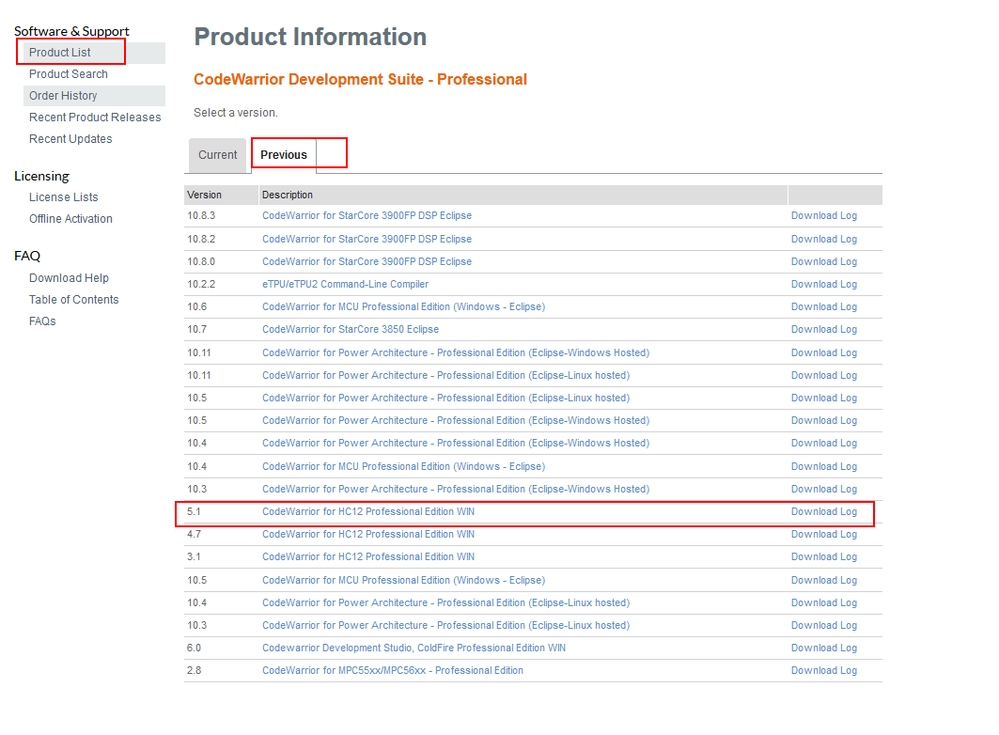Viewport: 999px width, 735px height.
Task: Click Download Log for version 10.8.3
Action: pyautogui.click(x=823, y=216)
